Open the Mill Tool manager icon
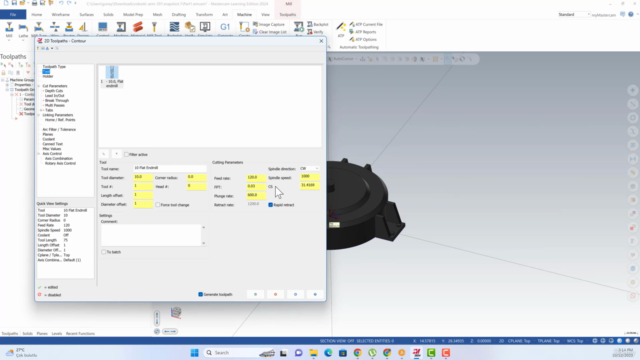 [154, 27]
